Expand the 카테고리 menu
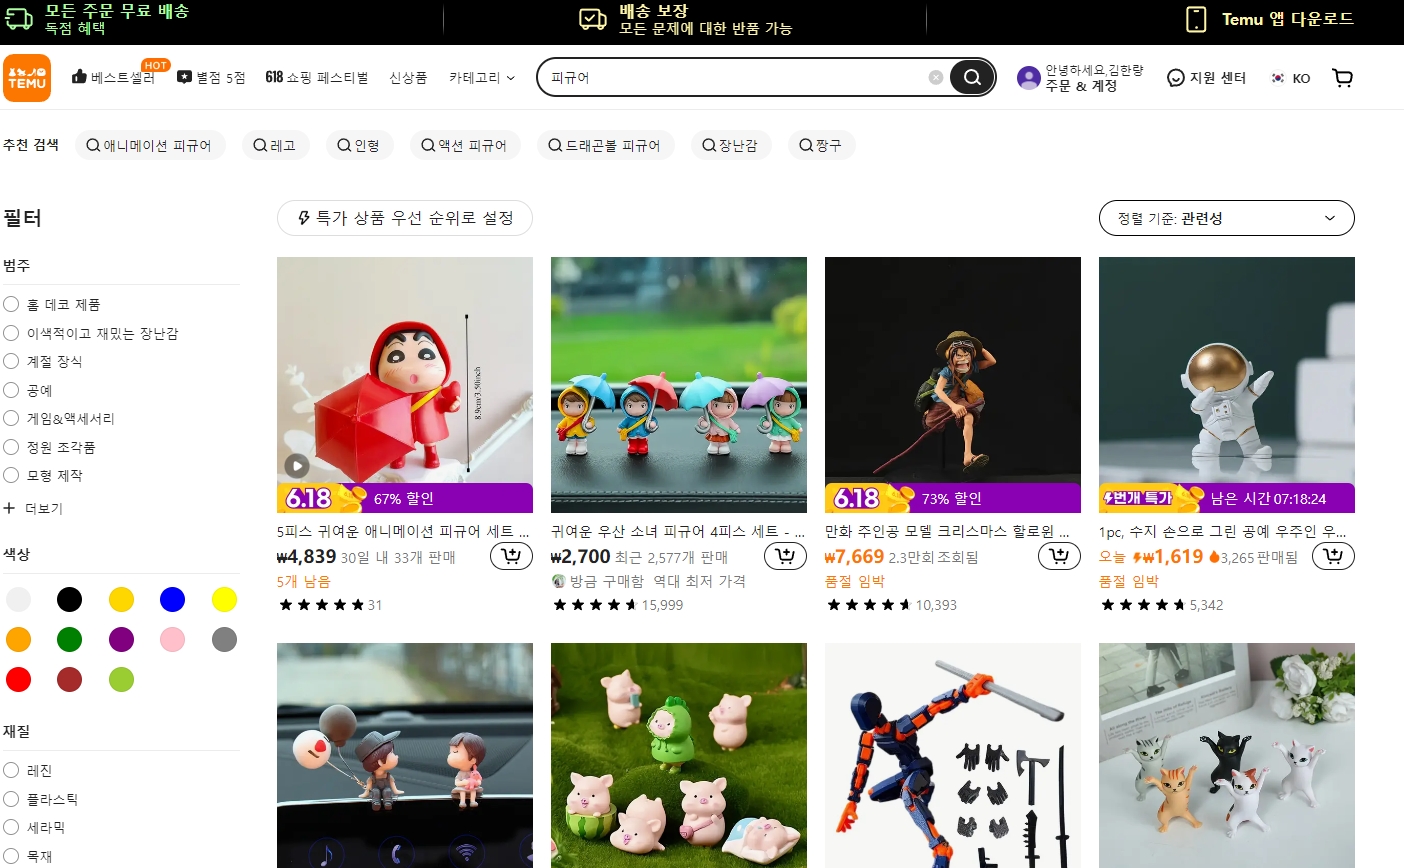Image resolution: width=1404 pixels, height=868 pixels. point(482,77)
